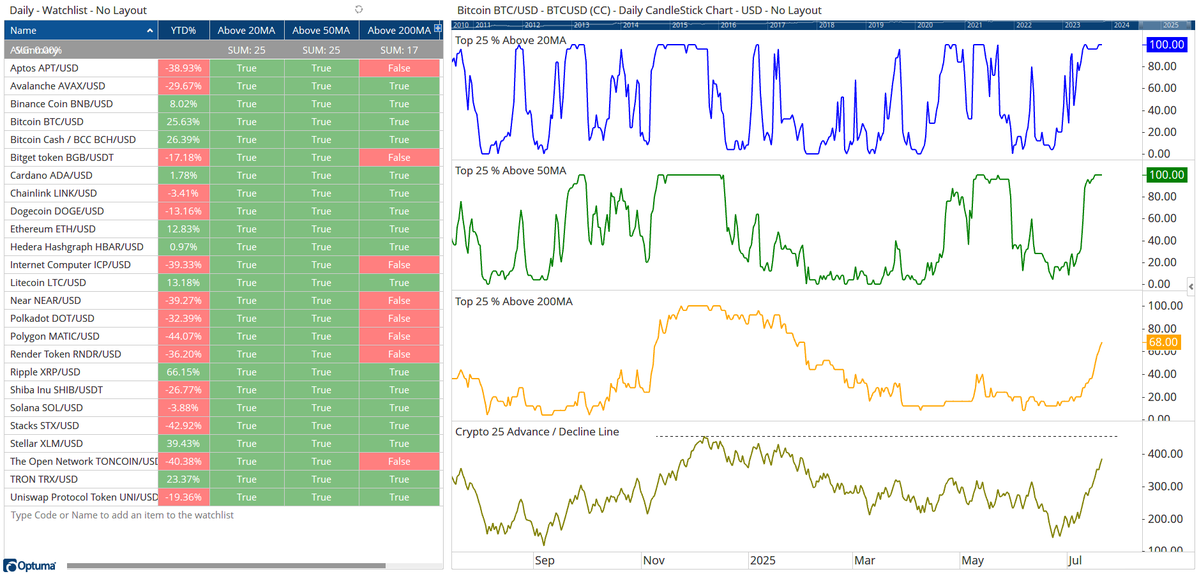Click SUM: 25 under Above 20MA
Viewport: 1199px width, 574px height.
[x=246, y=50]
